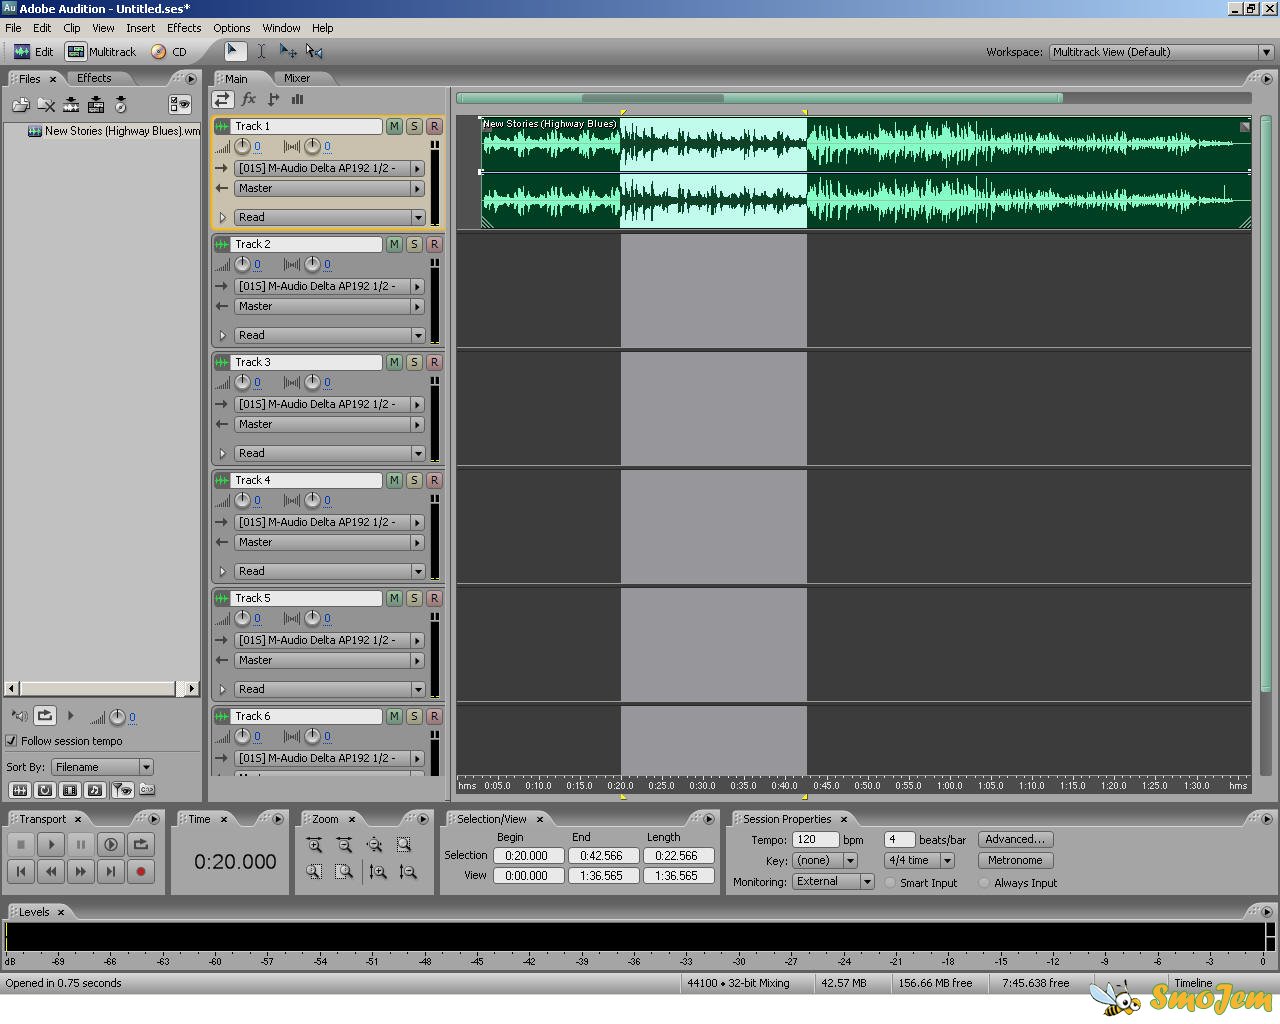This screenshot has width=1280, height=1024.
Task: Switch to the Mixer tab
Action: 297,78
